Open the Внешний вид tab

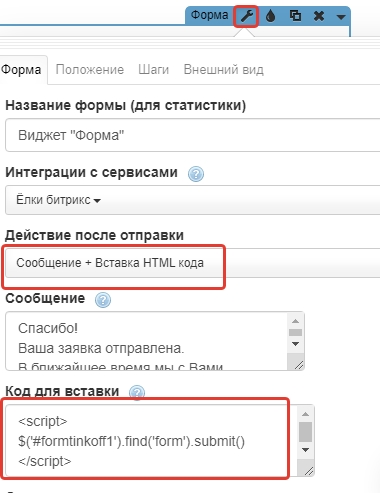pyautogui.click(x=224, y=70)
